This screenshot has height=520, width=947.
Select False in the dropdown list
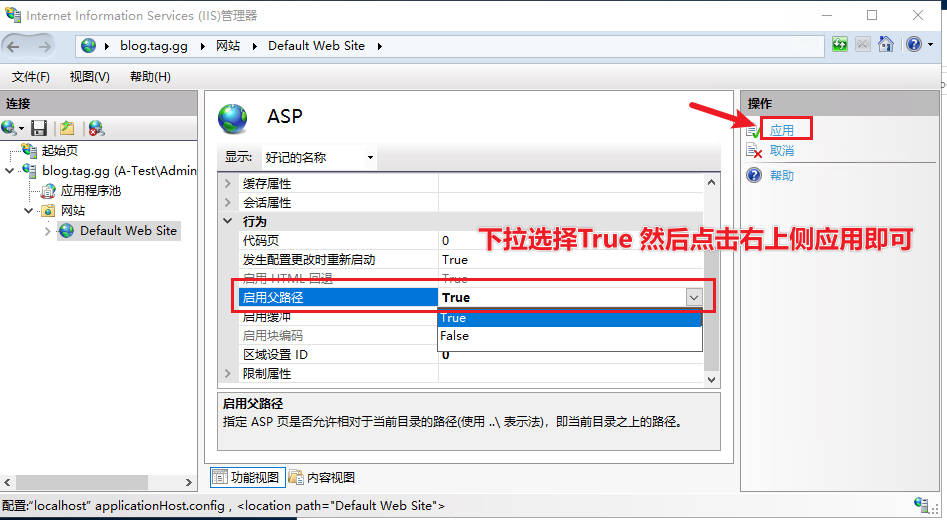(x=455, y=336)
